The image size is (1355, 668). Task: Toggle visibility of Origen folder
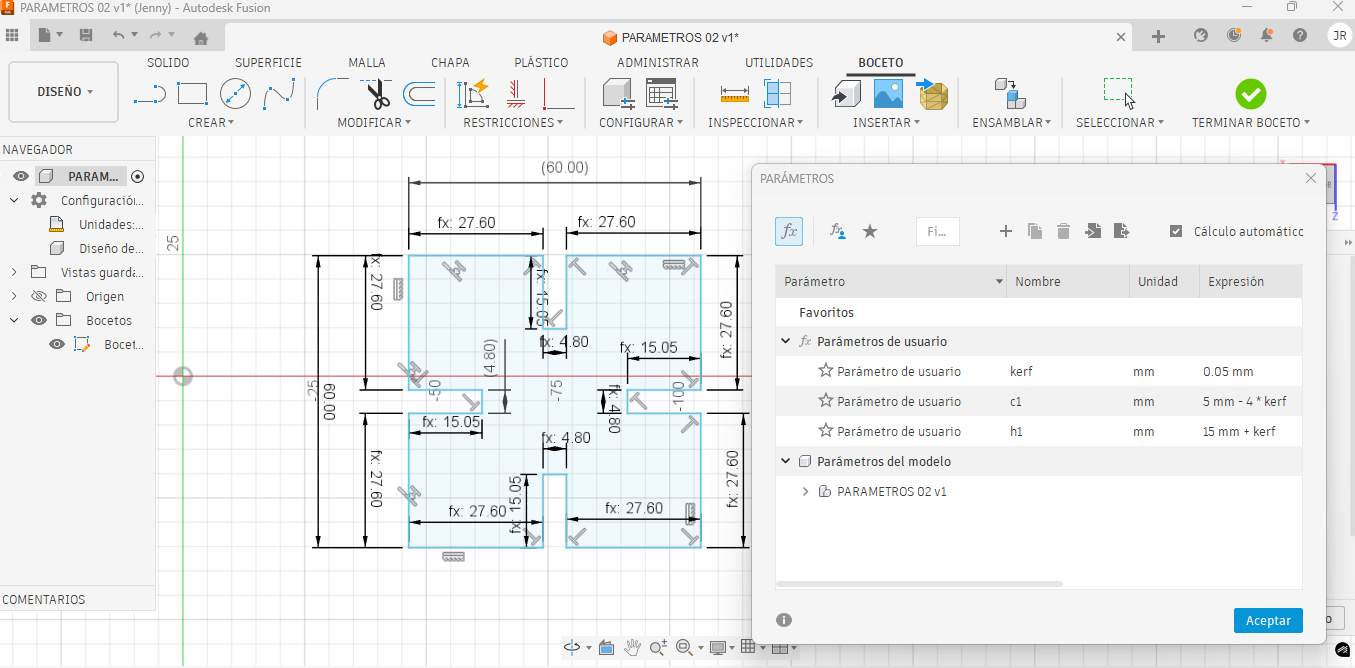point(39,297)
